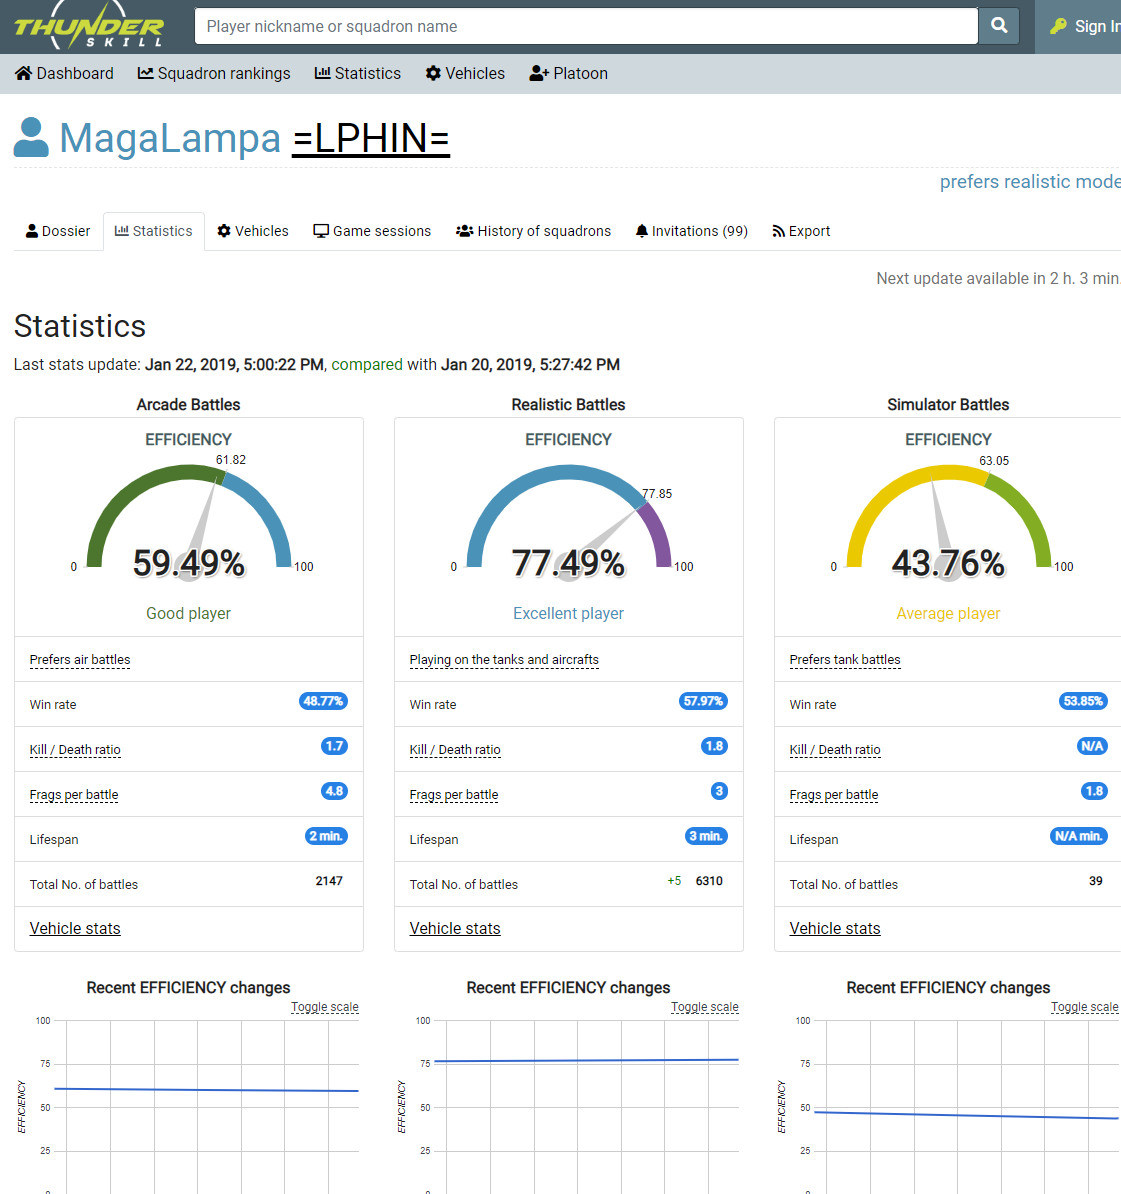1121x1194 pixels.
Task: Click the Simulator win rate 53.85% badge
Action: pyautogui.click(x=1084, y=701)
